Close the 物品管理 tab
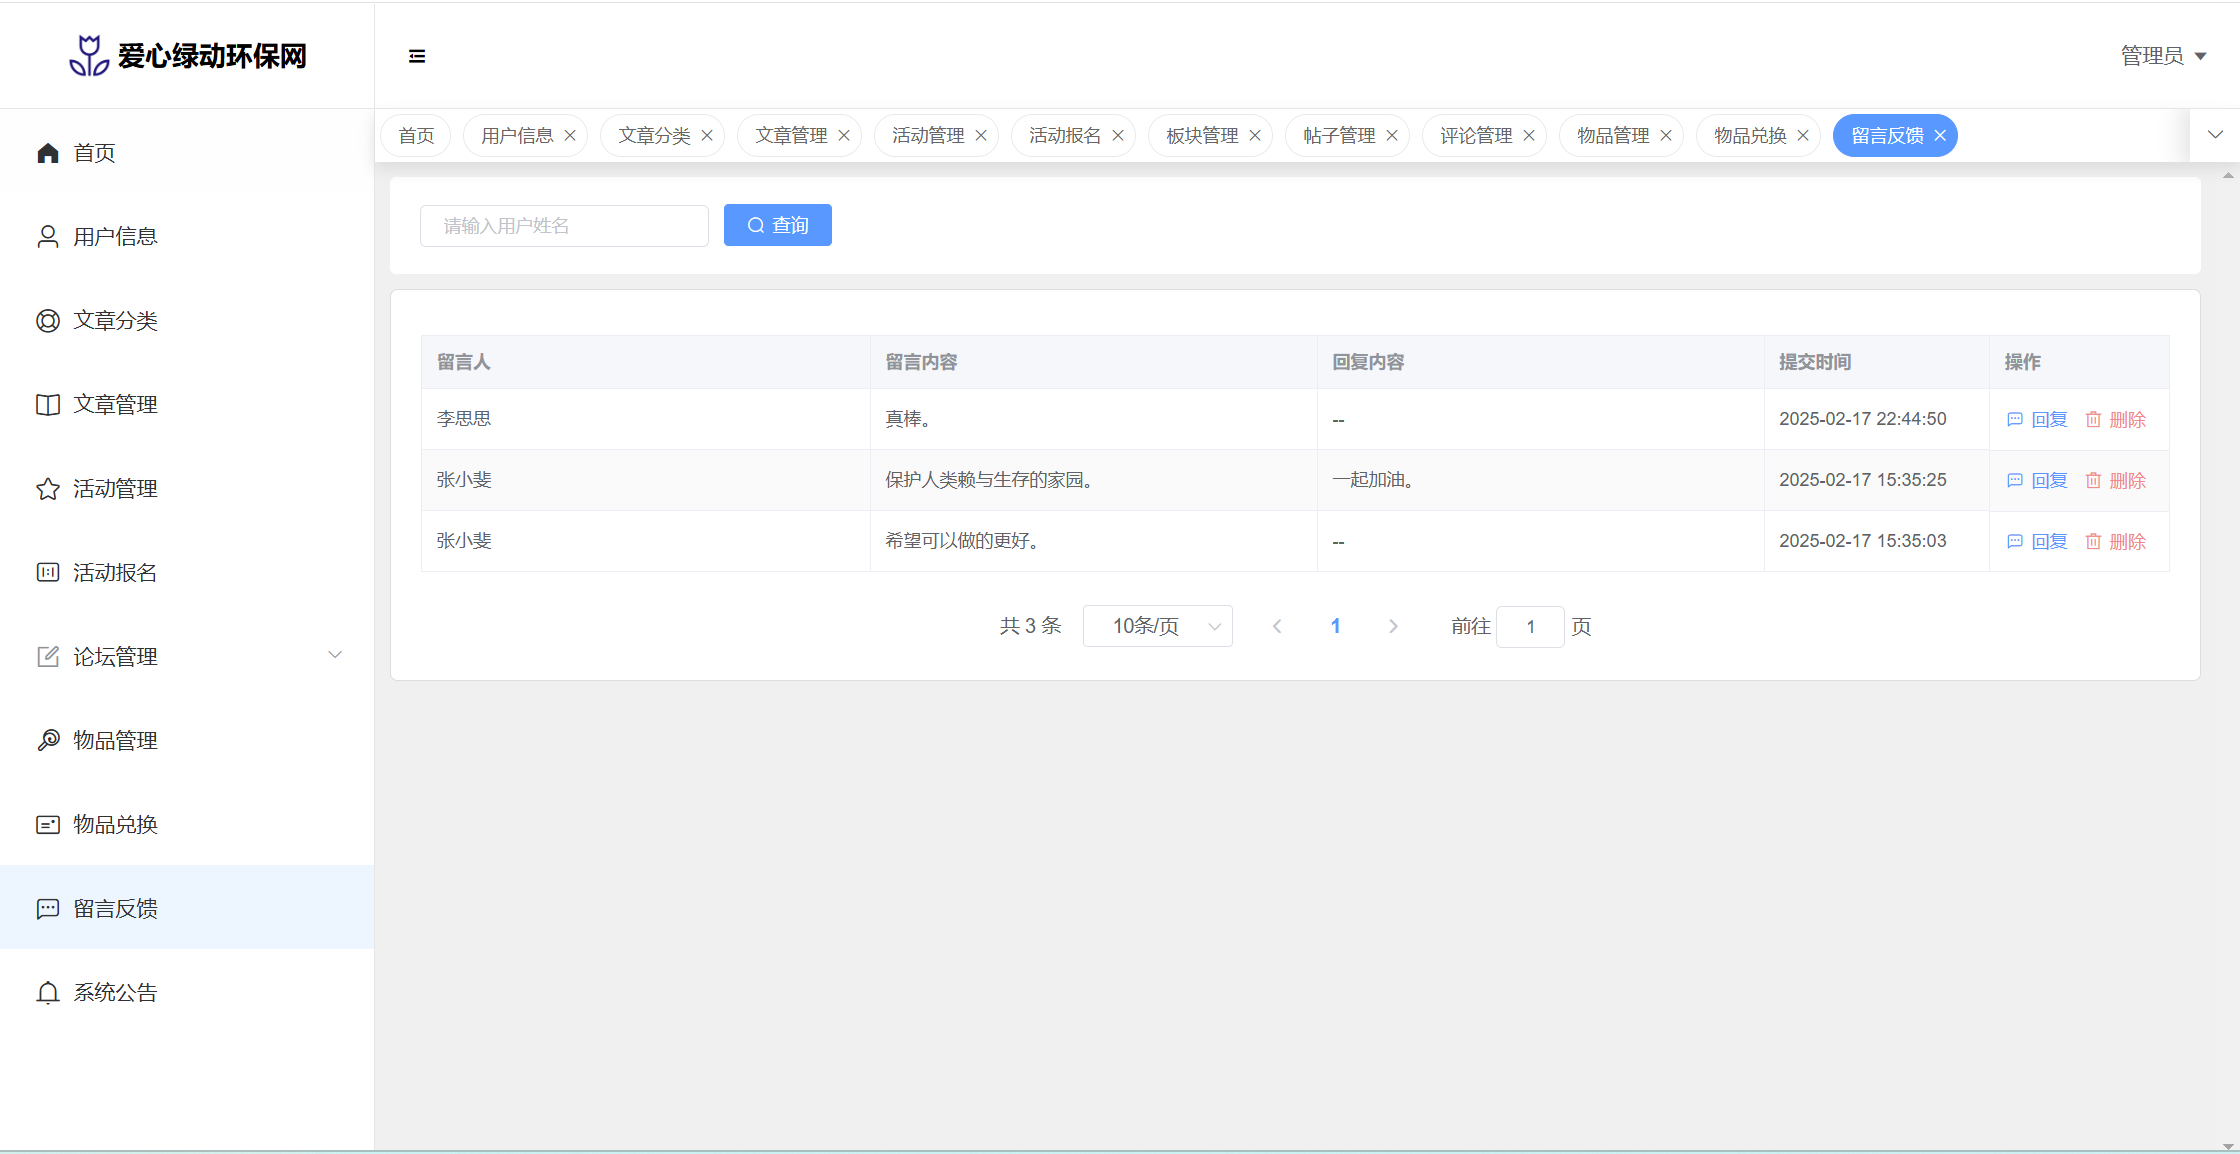Screen dimensions: 2240x1154 click(x=1666, y=136)
